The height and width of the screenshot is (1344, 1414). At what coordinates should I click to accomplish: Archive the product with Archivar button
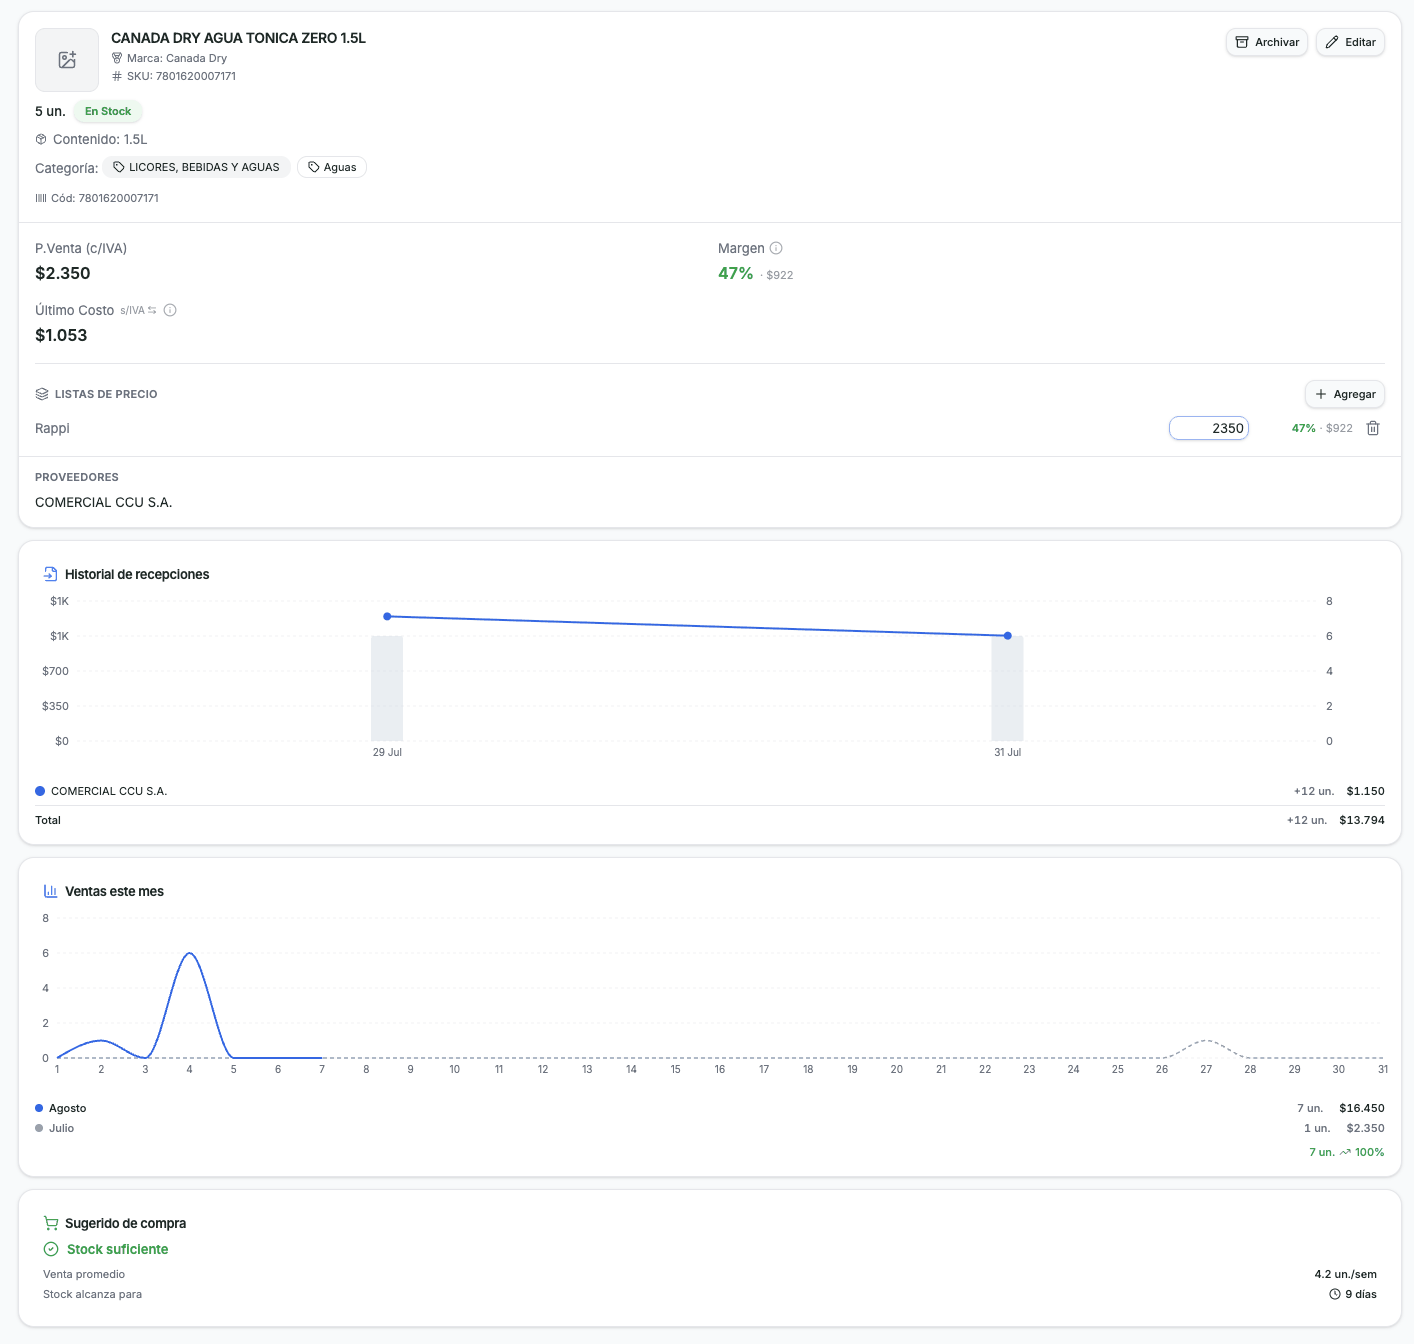(1267, 42)
